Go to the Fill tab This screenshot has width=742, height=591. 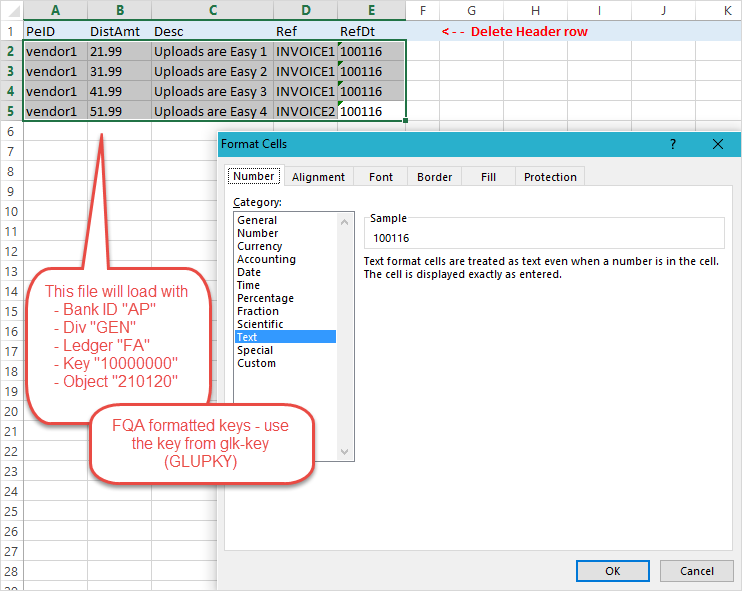pos(488,177)
